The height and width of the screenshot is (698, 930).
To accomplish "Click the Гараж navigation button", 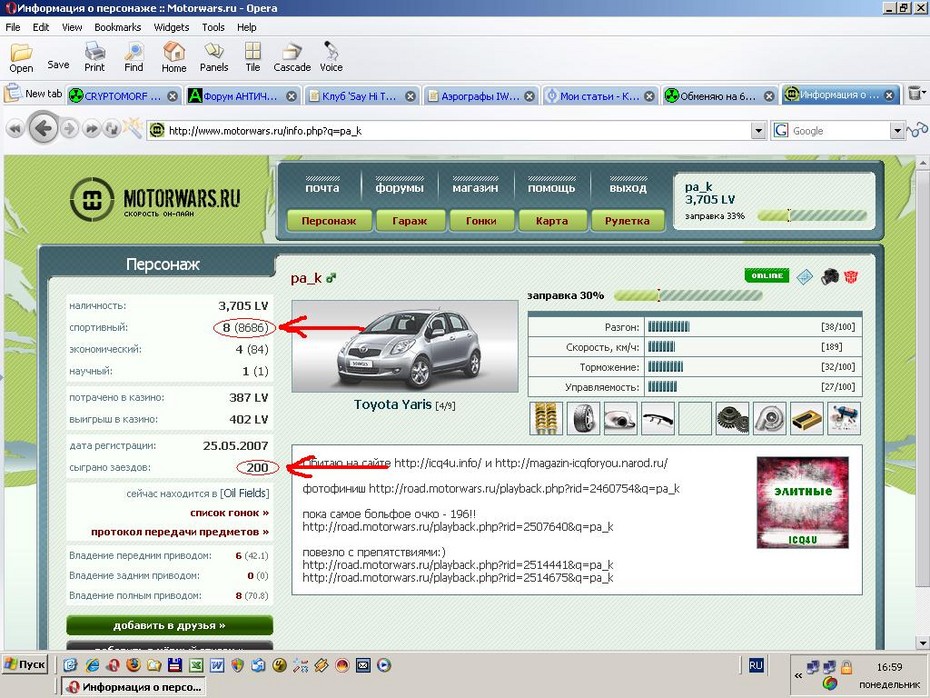I will click(x=409, y=221).
